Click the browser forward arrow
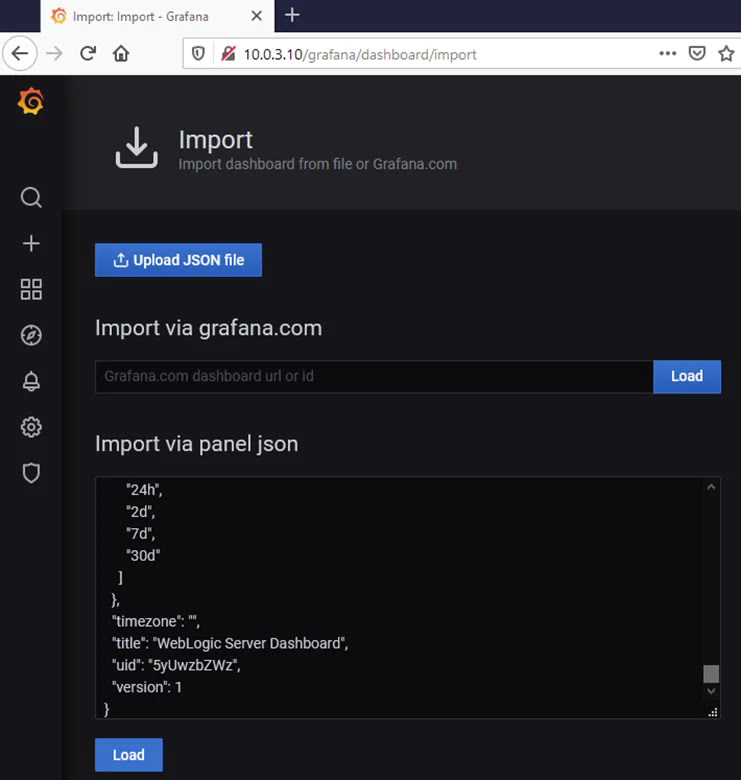741x780 pixels. point(54,53)
